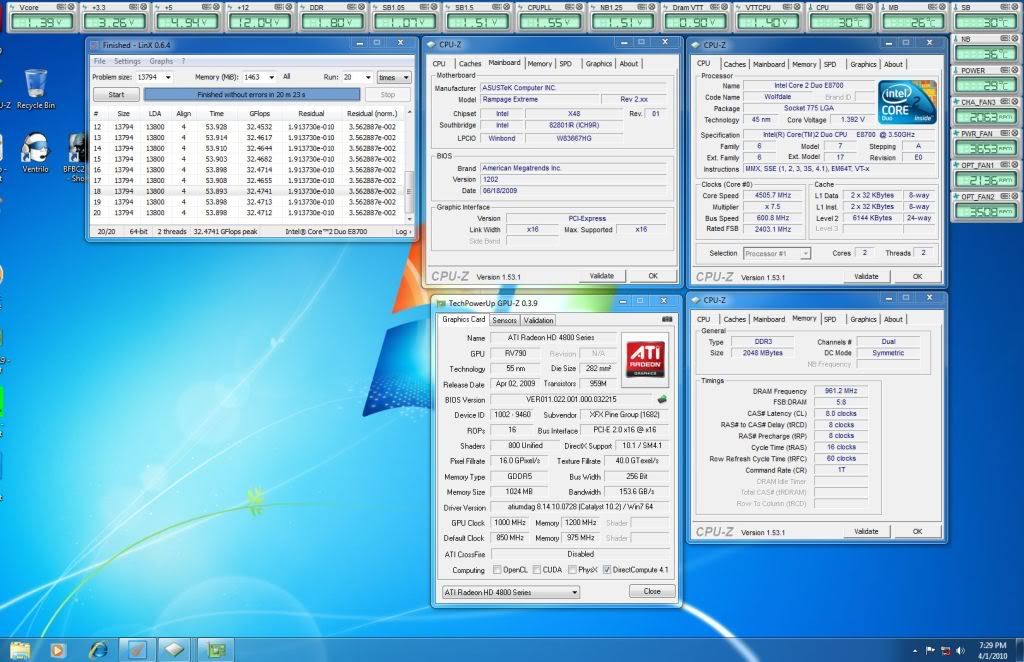Enable the PhysX checkbox in GPU-Z

[x=572, y=570]
